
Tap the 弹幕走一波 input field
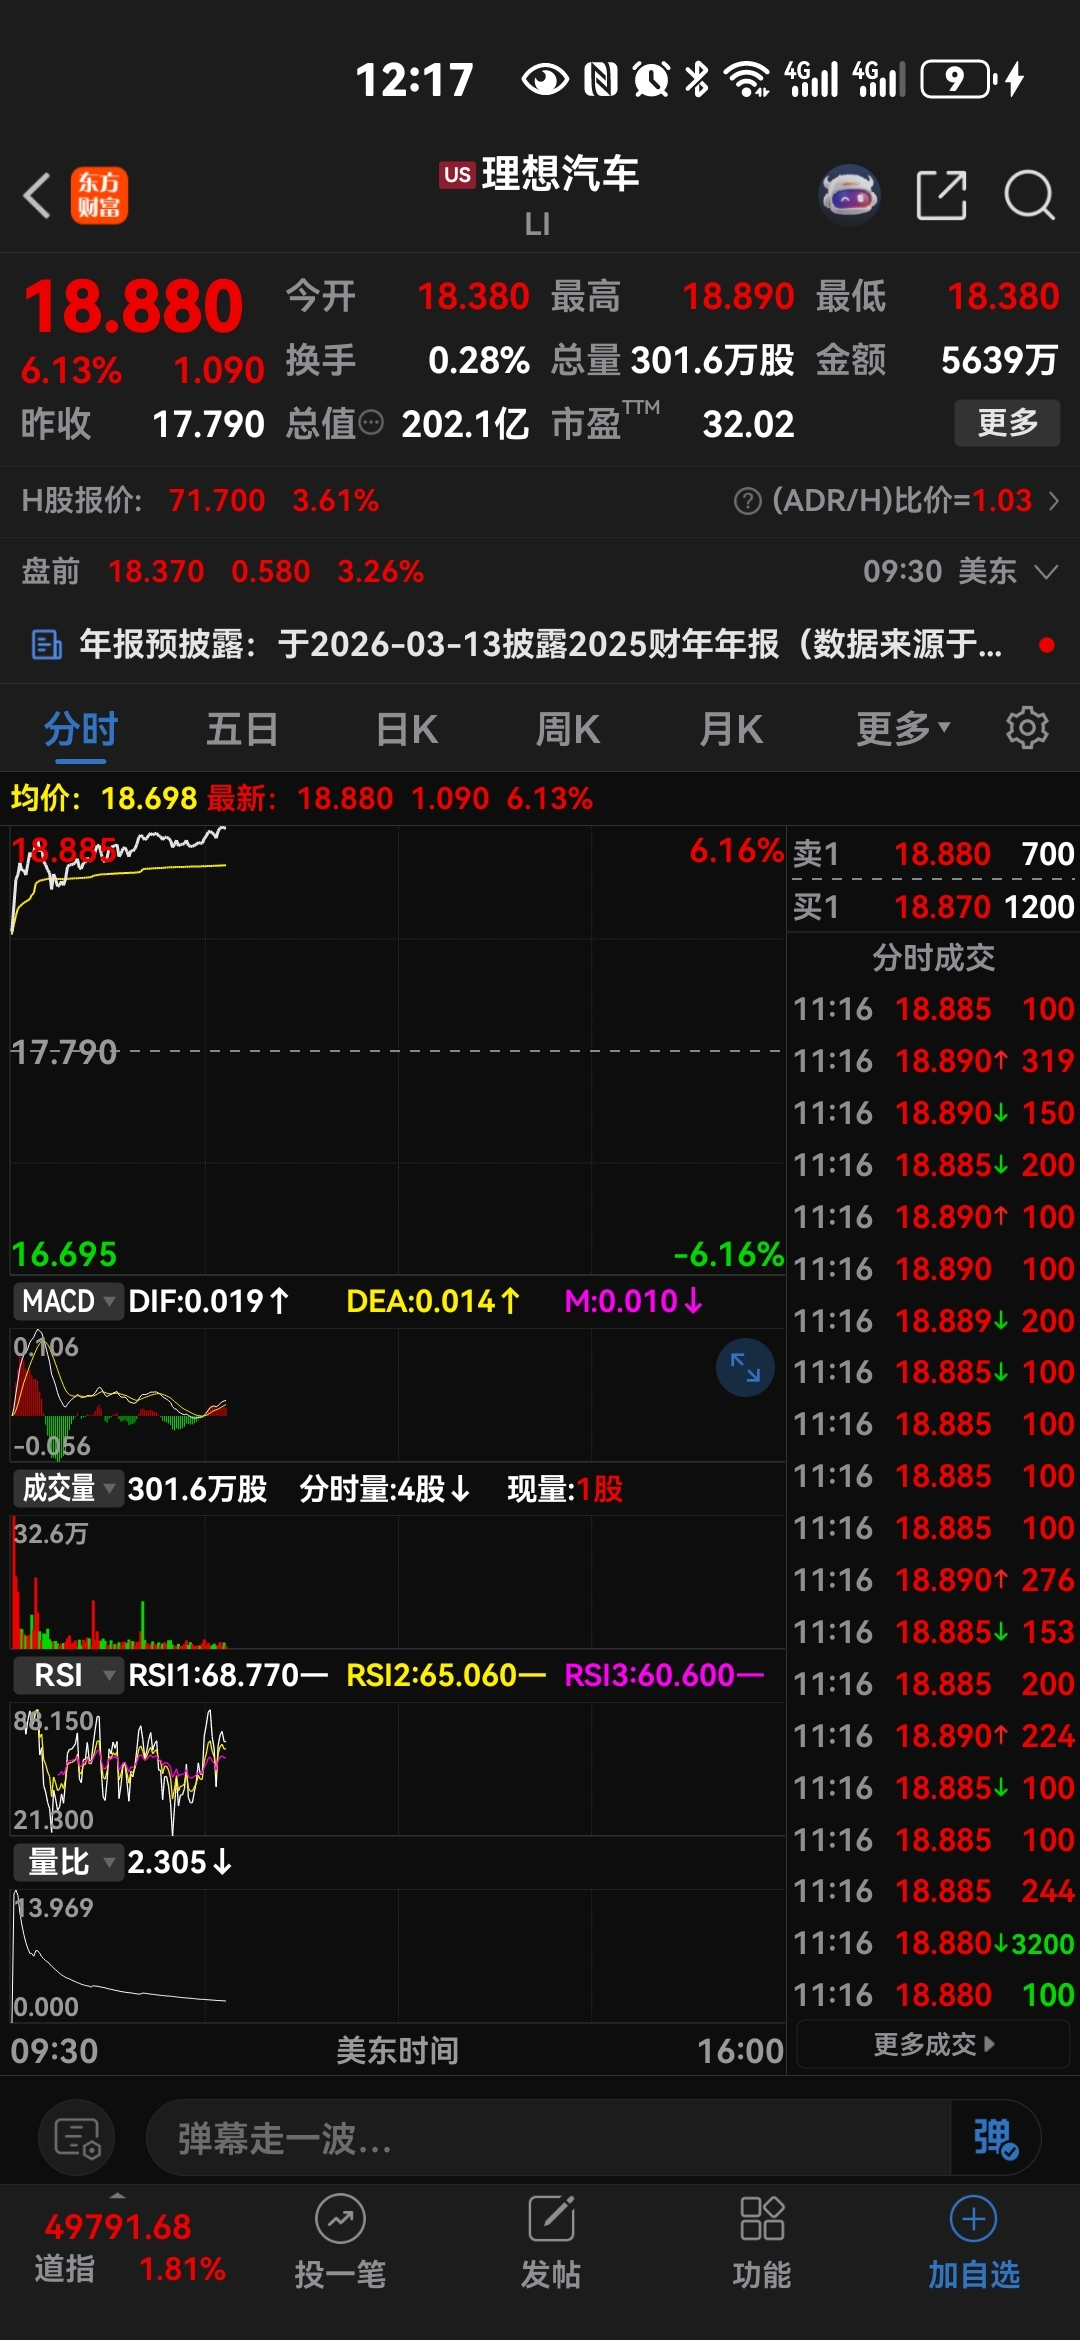548,2139
